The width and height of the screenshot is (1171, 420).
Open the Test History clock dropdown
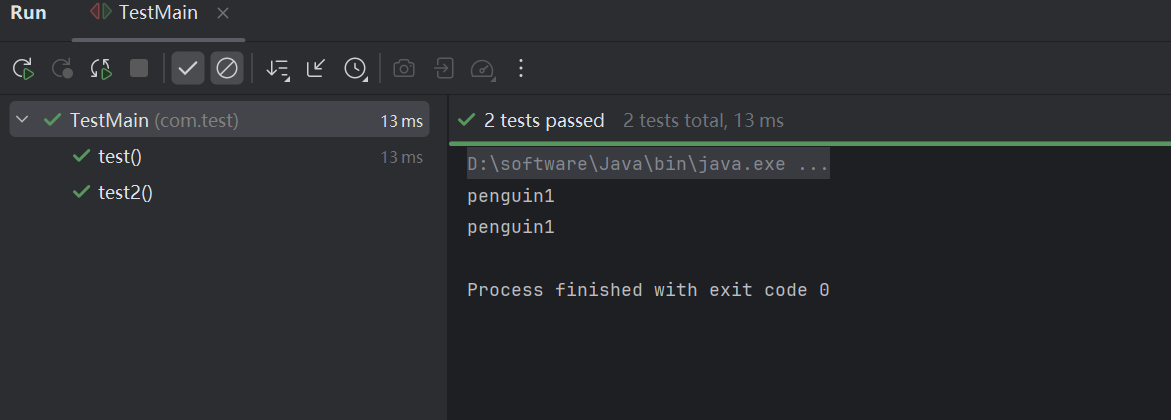coord(355,69)
